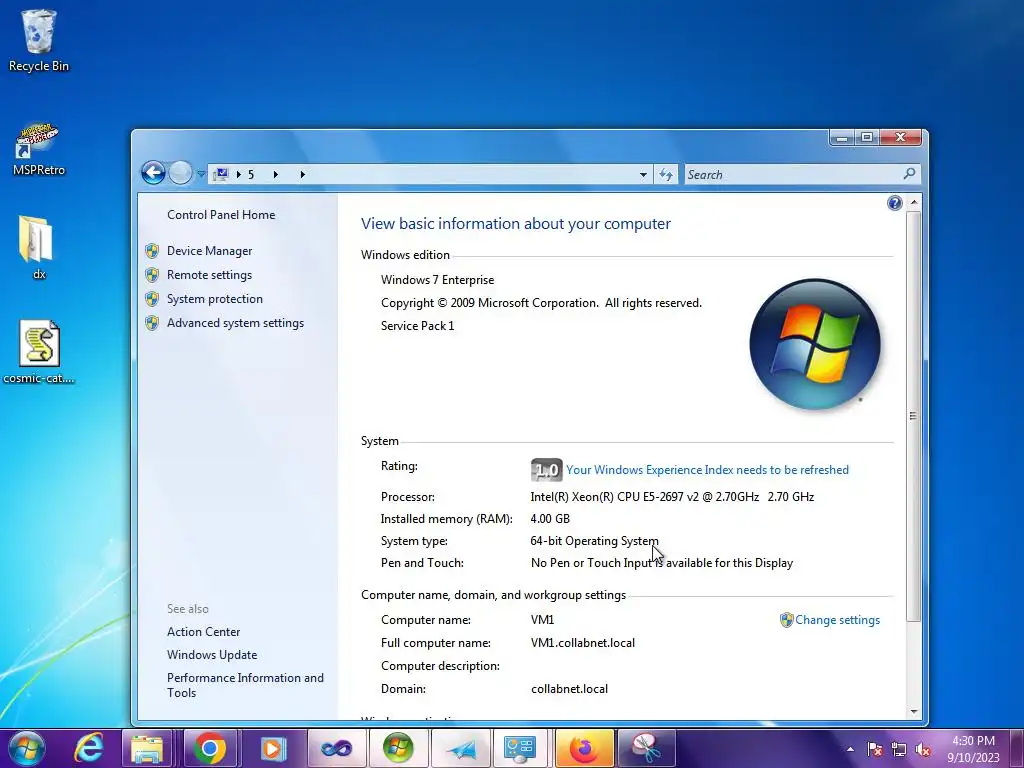Click the first breadcrumb arrow before 5
Screen dimensions: 1024x768
click(239, 174)
